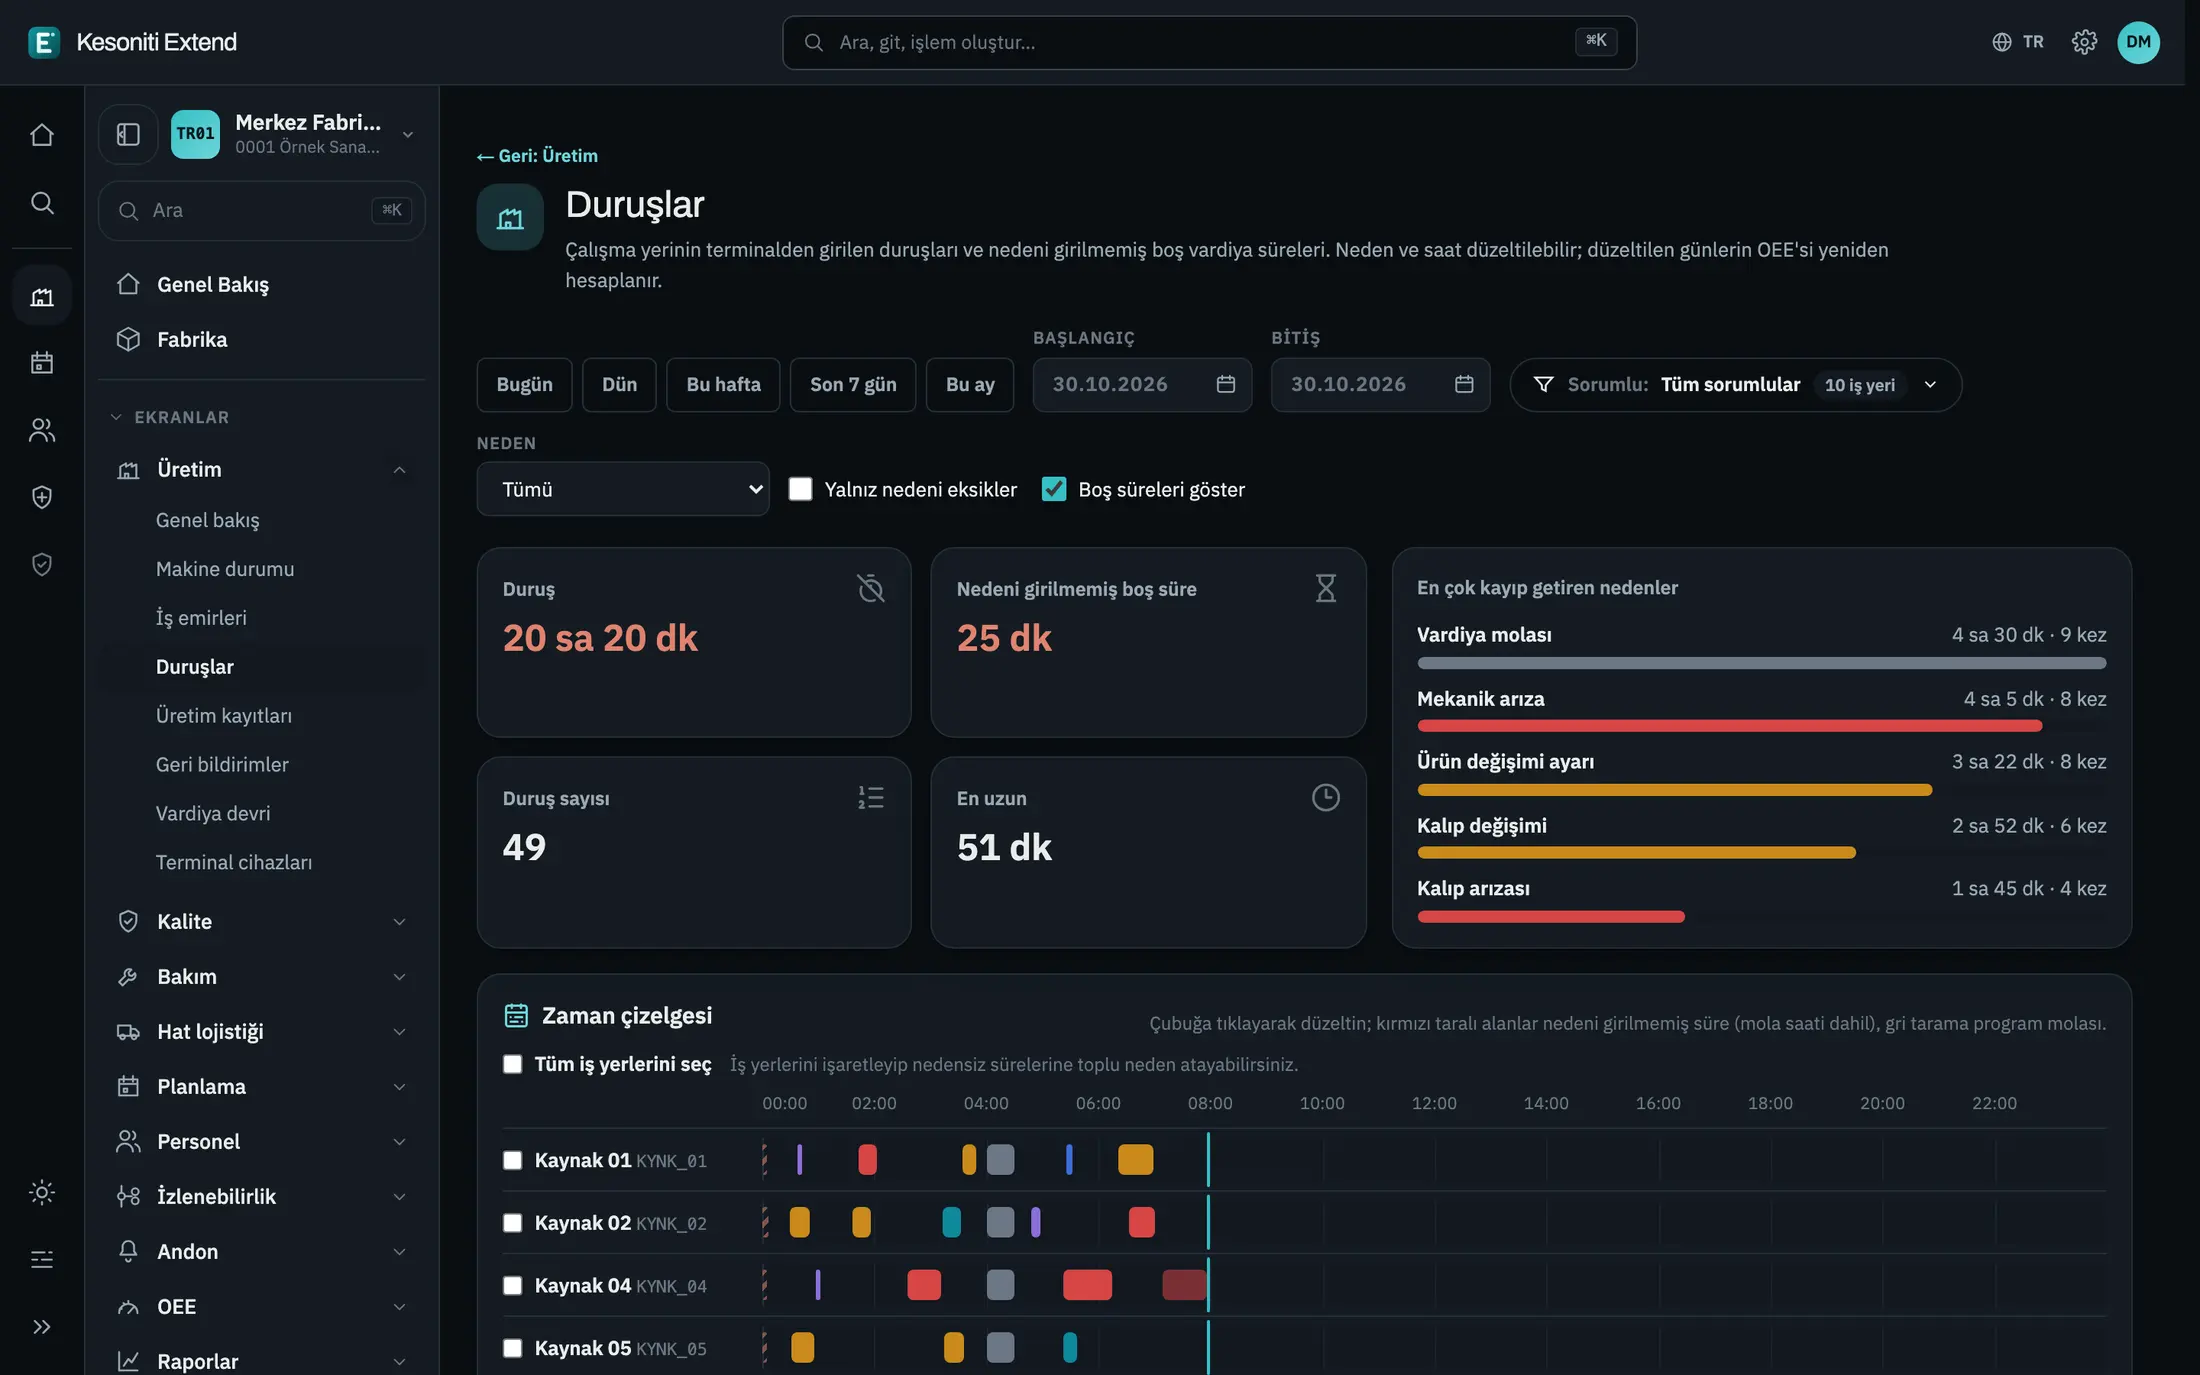Open 'Vardiya devri' in sidebar
The height and width of the screenshot is (1375, 2200).
213,814
